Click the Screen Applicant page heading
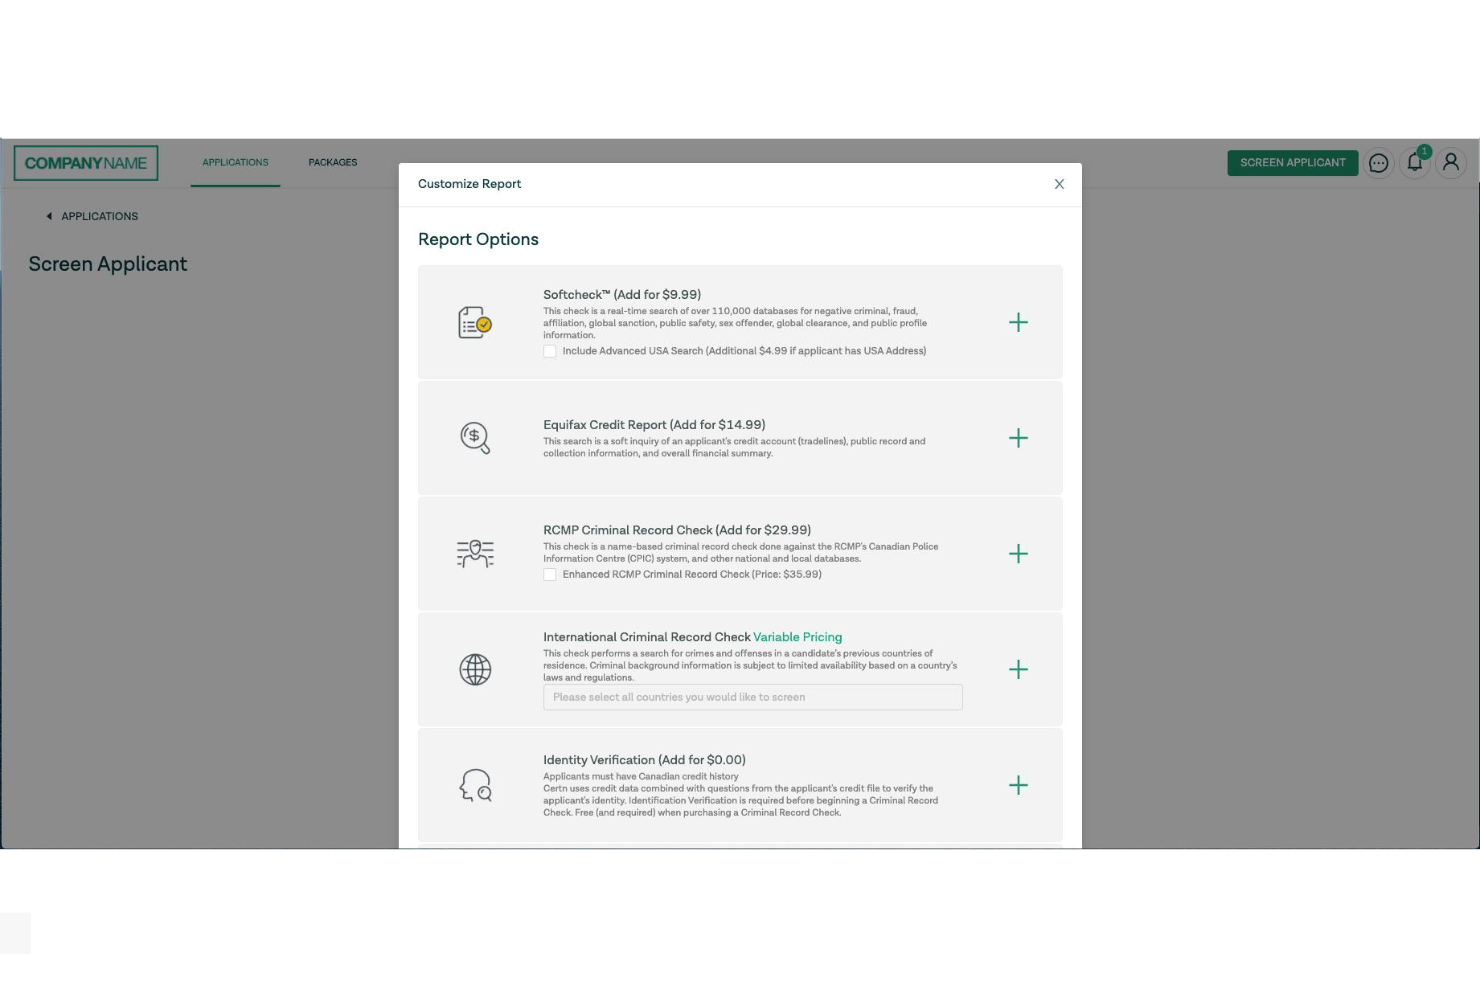Viewport: 1480px width, 987px height. click(108, 264)
